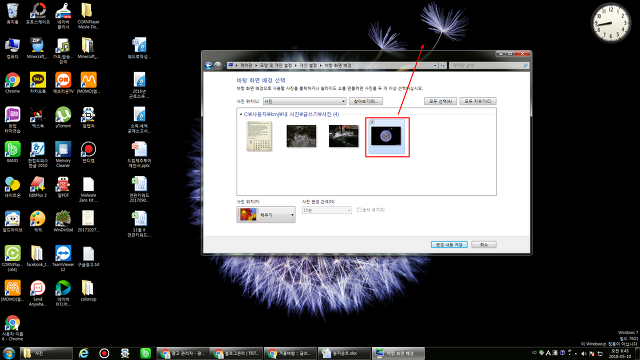640x360 pixels.
Task: Collapse the picture folder path group
Action: [241, 114]
